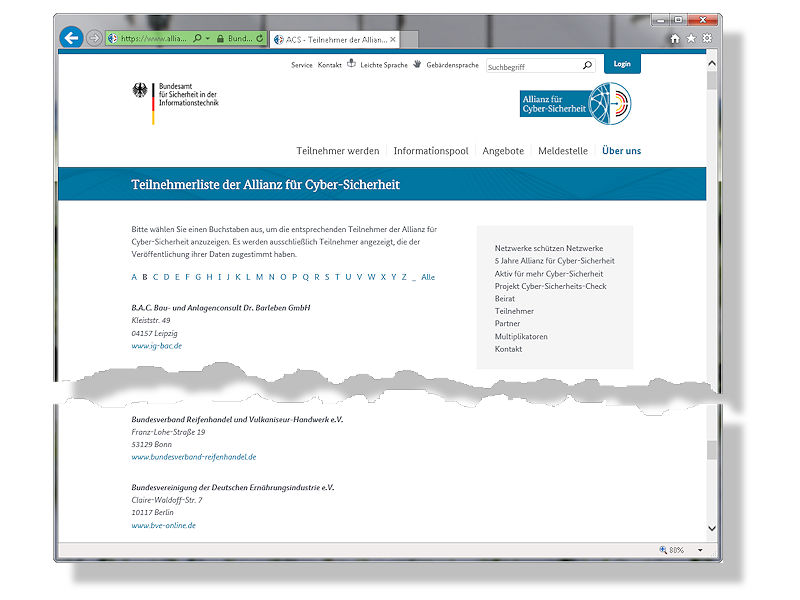Click the Login button

622,64
